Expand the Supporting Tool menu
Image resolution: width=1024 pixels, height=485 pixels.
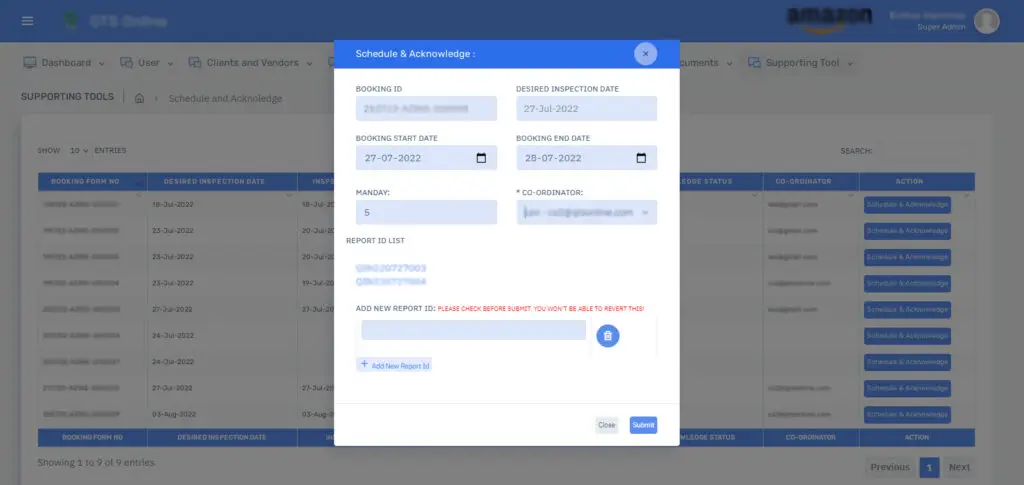800,63
